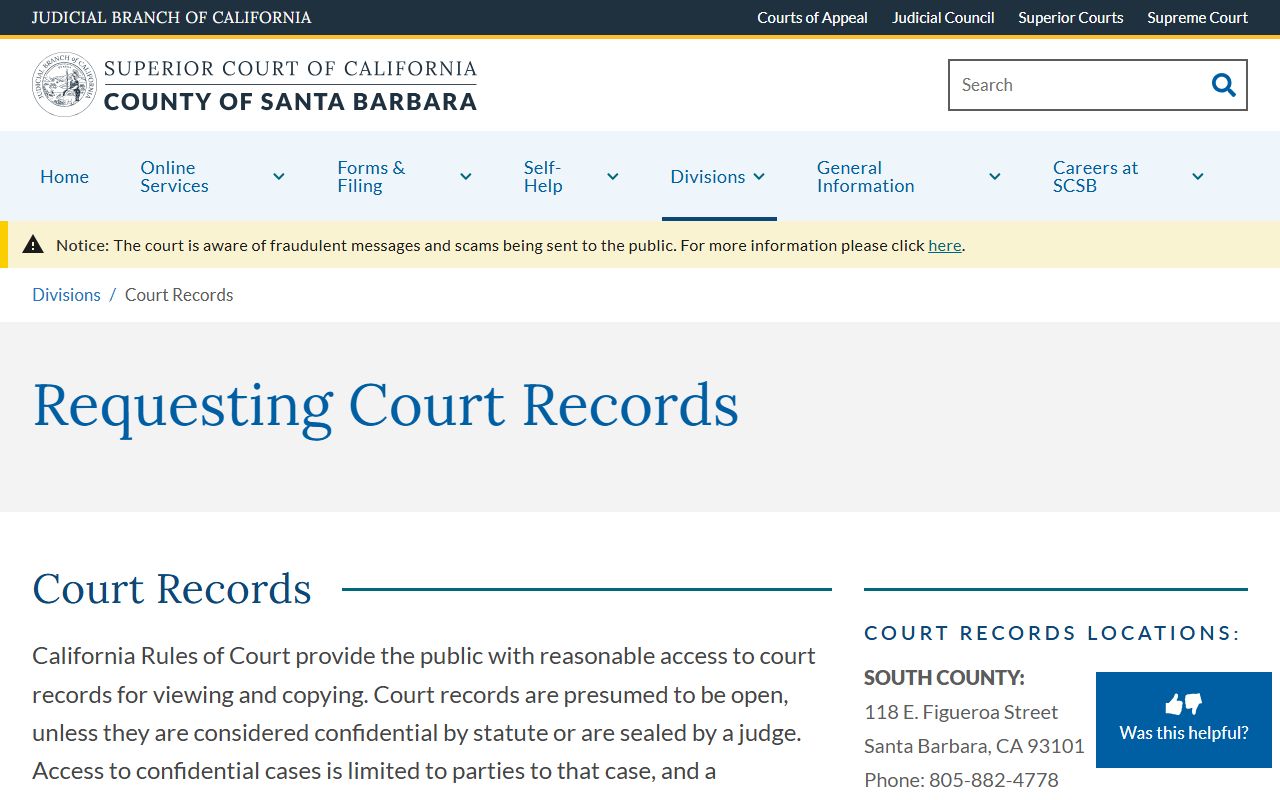Open the Online Services menu
Viewport: 1280px width, 800px height.
click(174, 177)
